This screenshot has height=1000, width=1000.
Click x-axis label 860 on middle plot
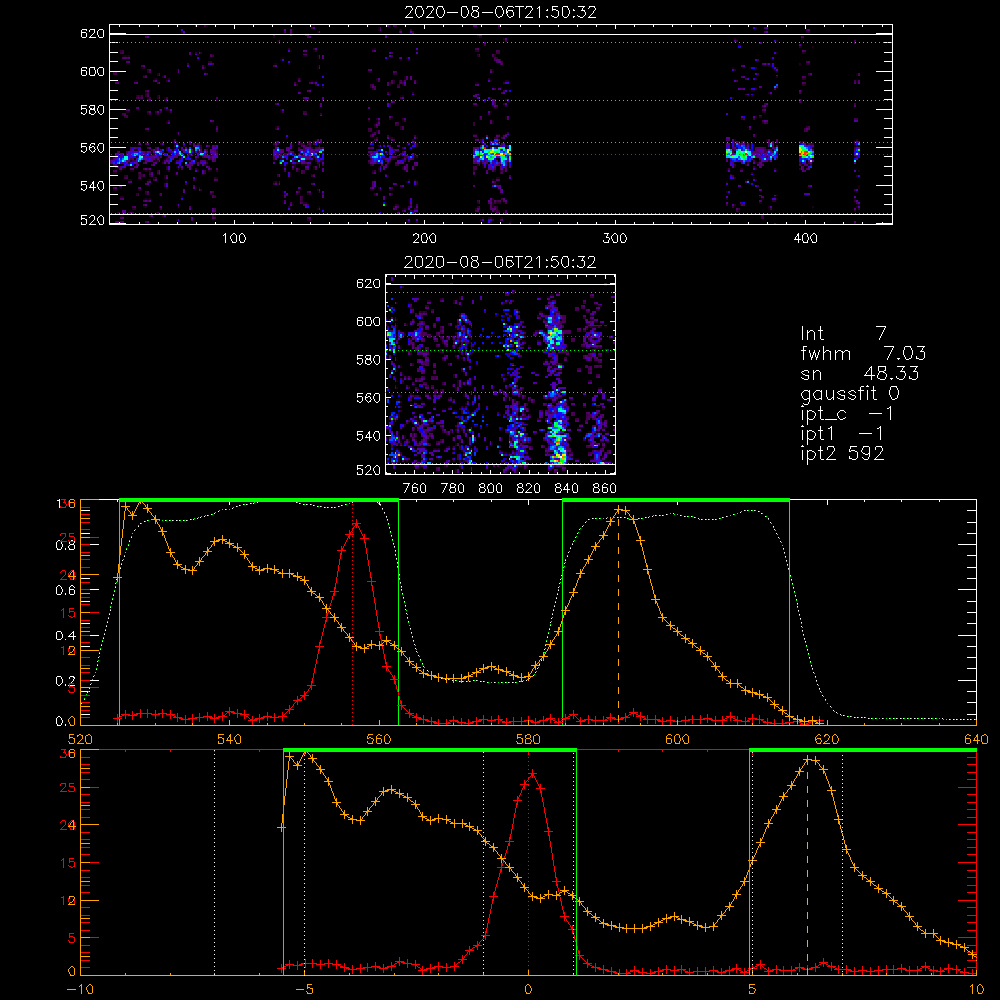[605, 489]
